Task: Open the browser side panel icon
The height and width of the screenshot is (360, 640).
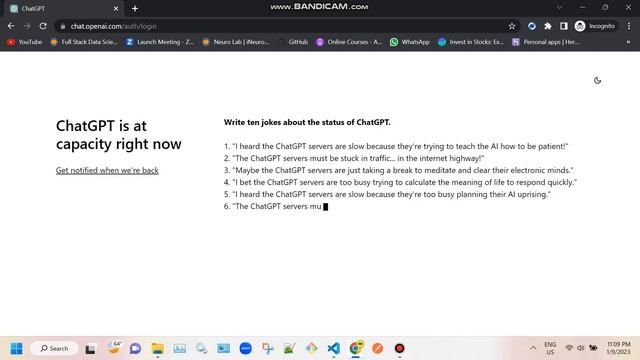Action: click(x=564, y=26)
